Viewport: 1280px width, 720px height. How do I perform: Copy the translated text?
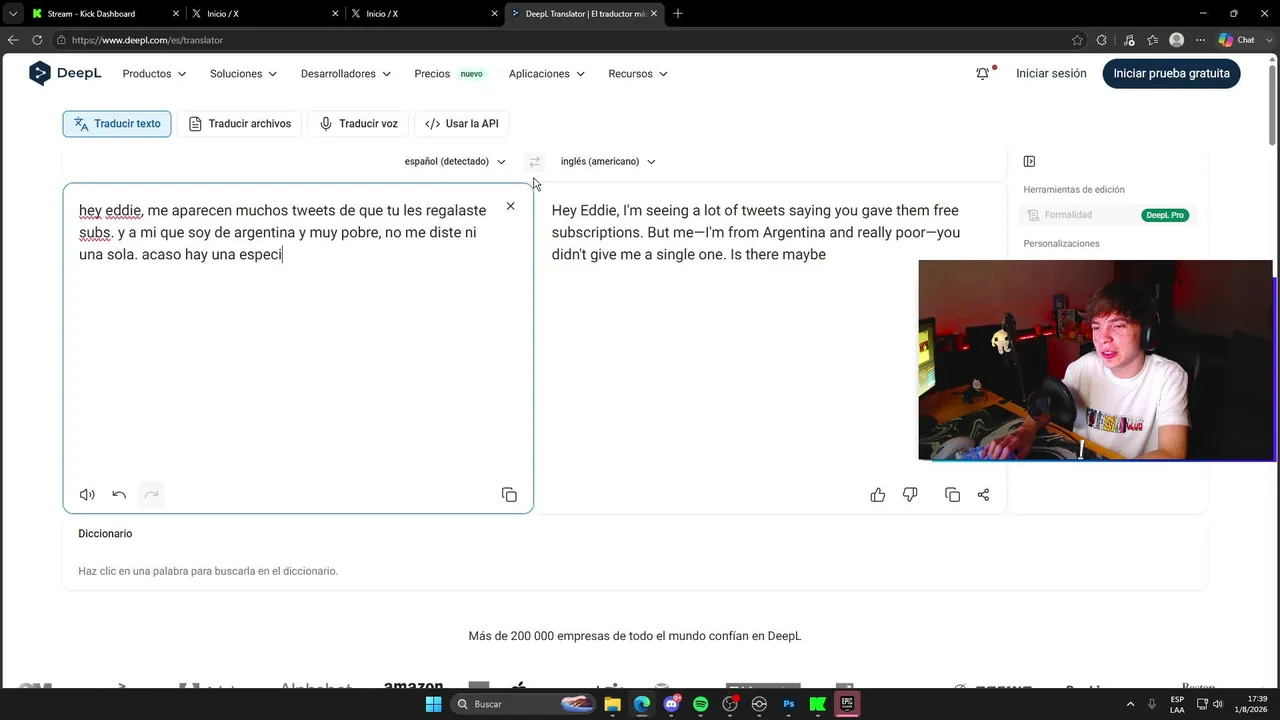click(952, 495)
